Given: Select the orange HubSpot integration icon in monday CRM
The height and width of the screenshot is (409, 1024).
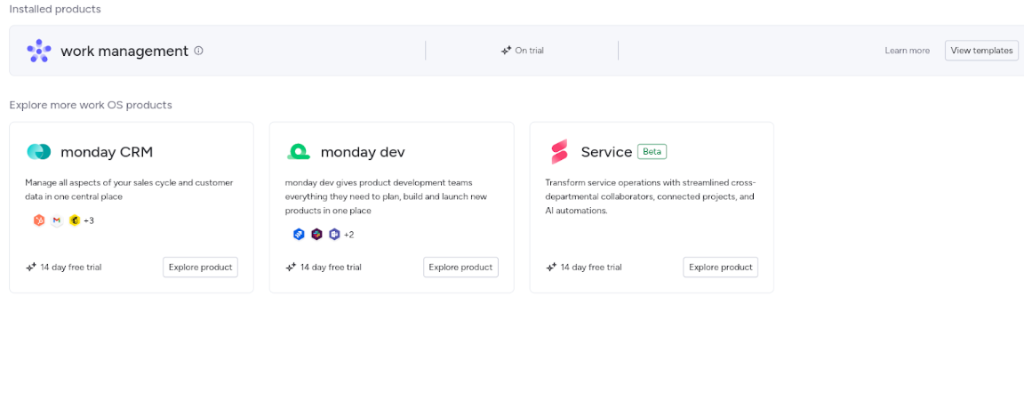Looking at the screenshot, I should point(39,221).
